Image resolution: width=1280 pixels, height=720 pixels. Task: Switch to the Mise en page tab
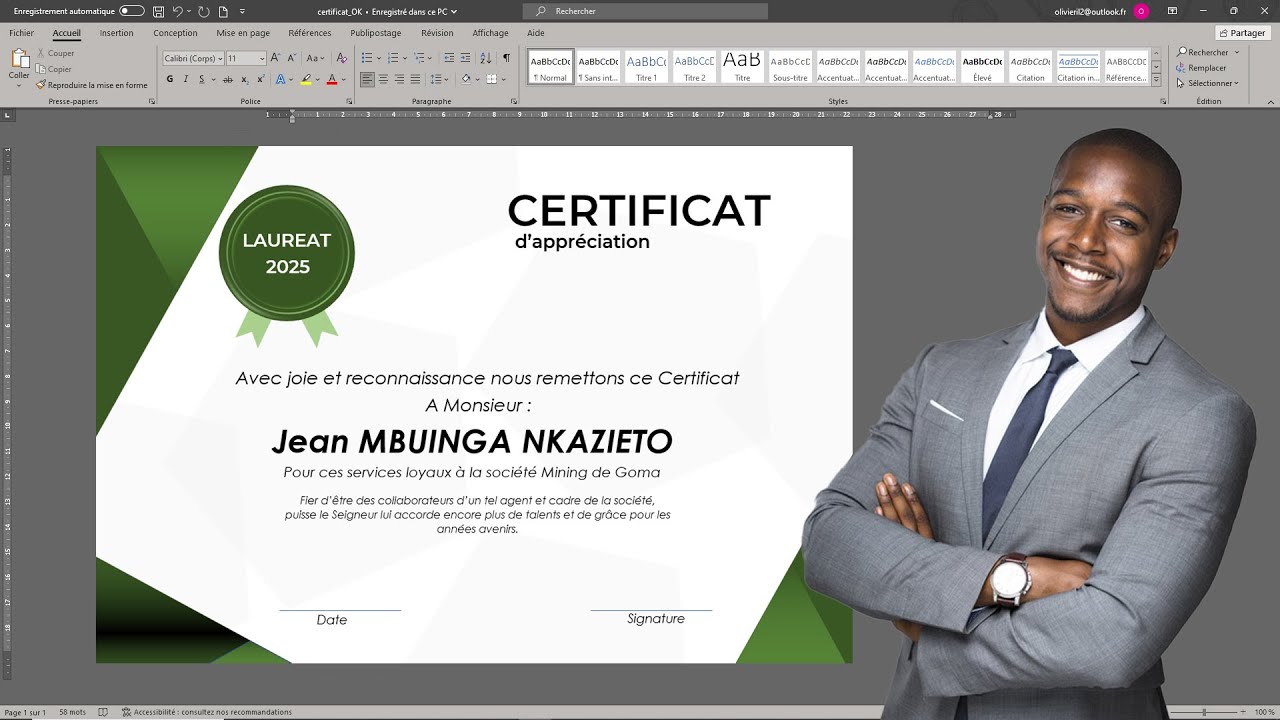coord(243,33)
